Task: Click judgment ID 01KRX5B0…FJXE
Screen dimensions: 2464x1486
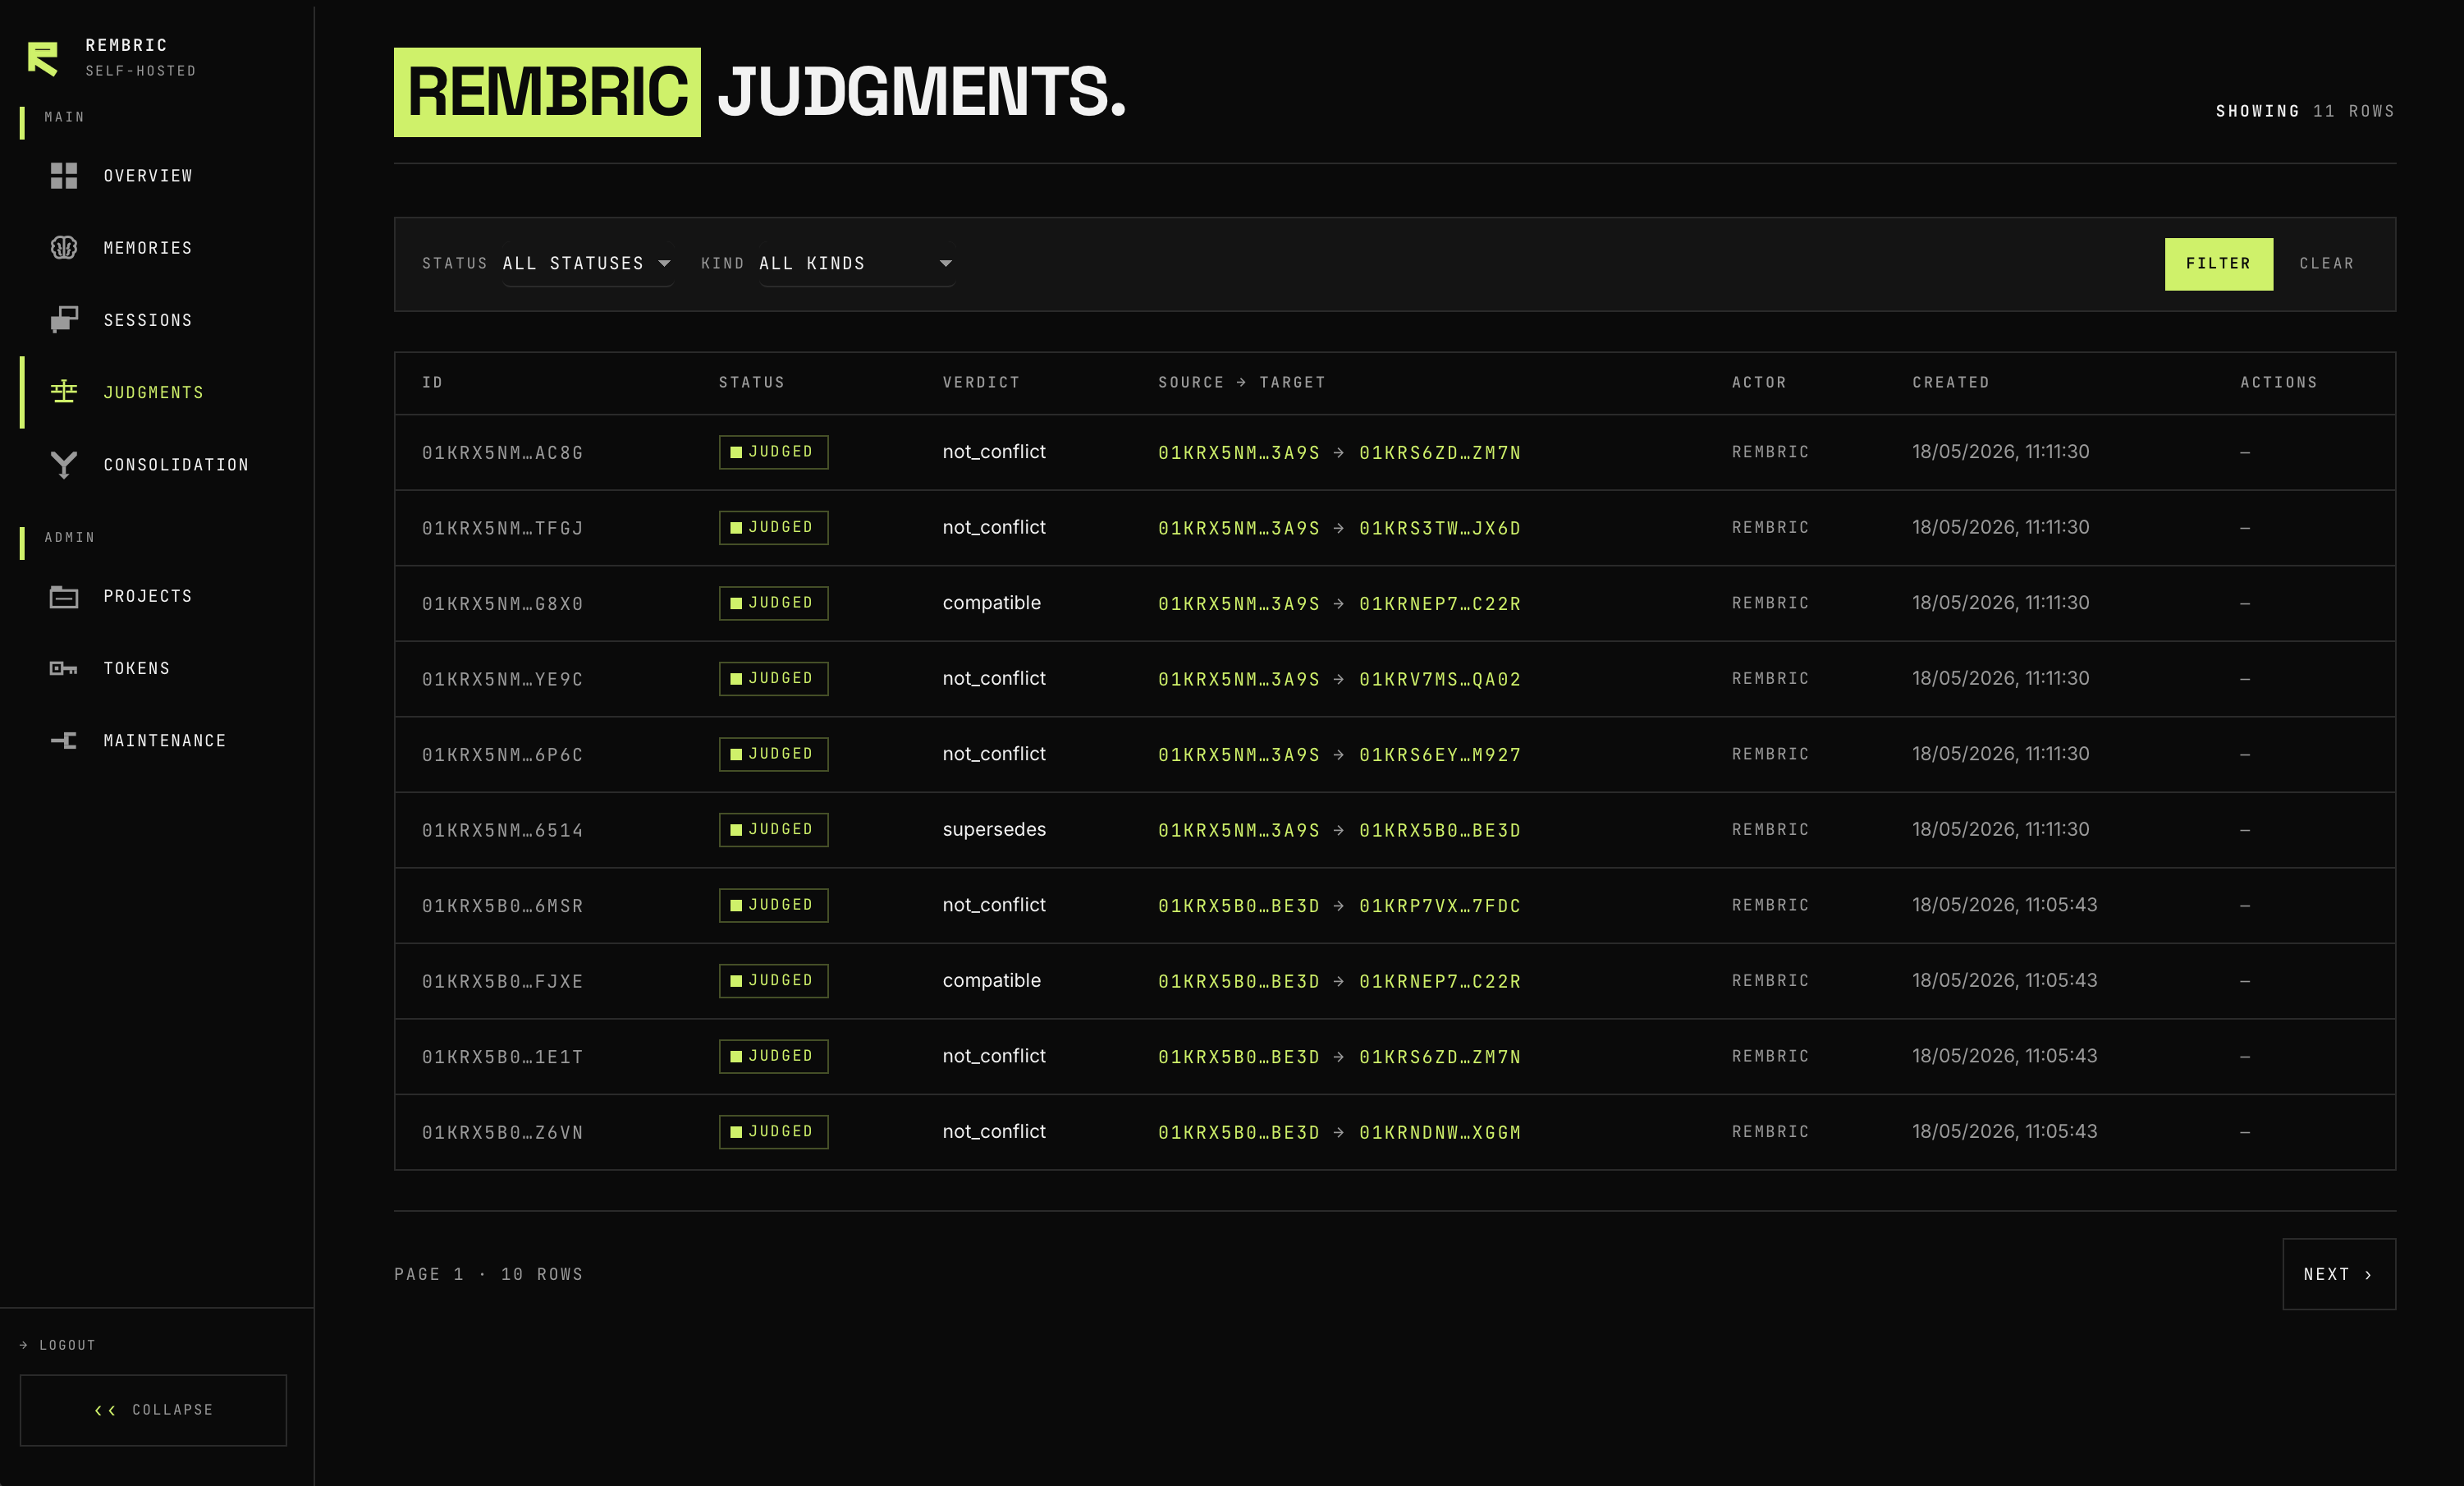Action: click(x=503, y=981)
